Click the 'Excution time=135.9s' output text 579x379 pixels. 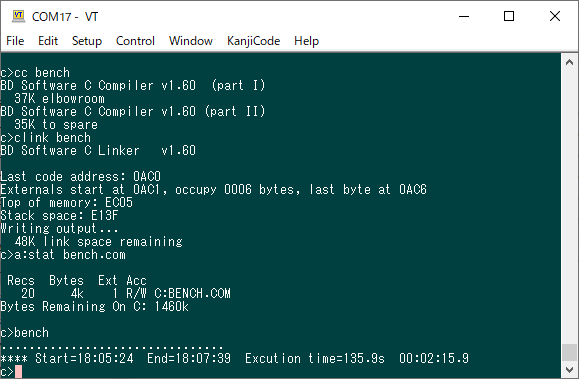[x=315, y=358]
